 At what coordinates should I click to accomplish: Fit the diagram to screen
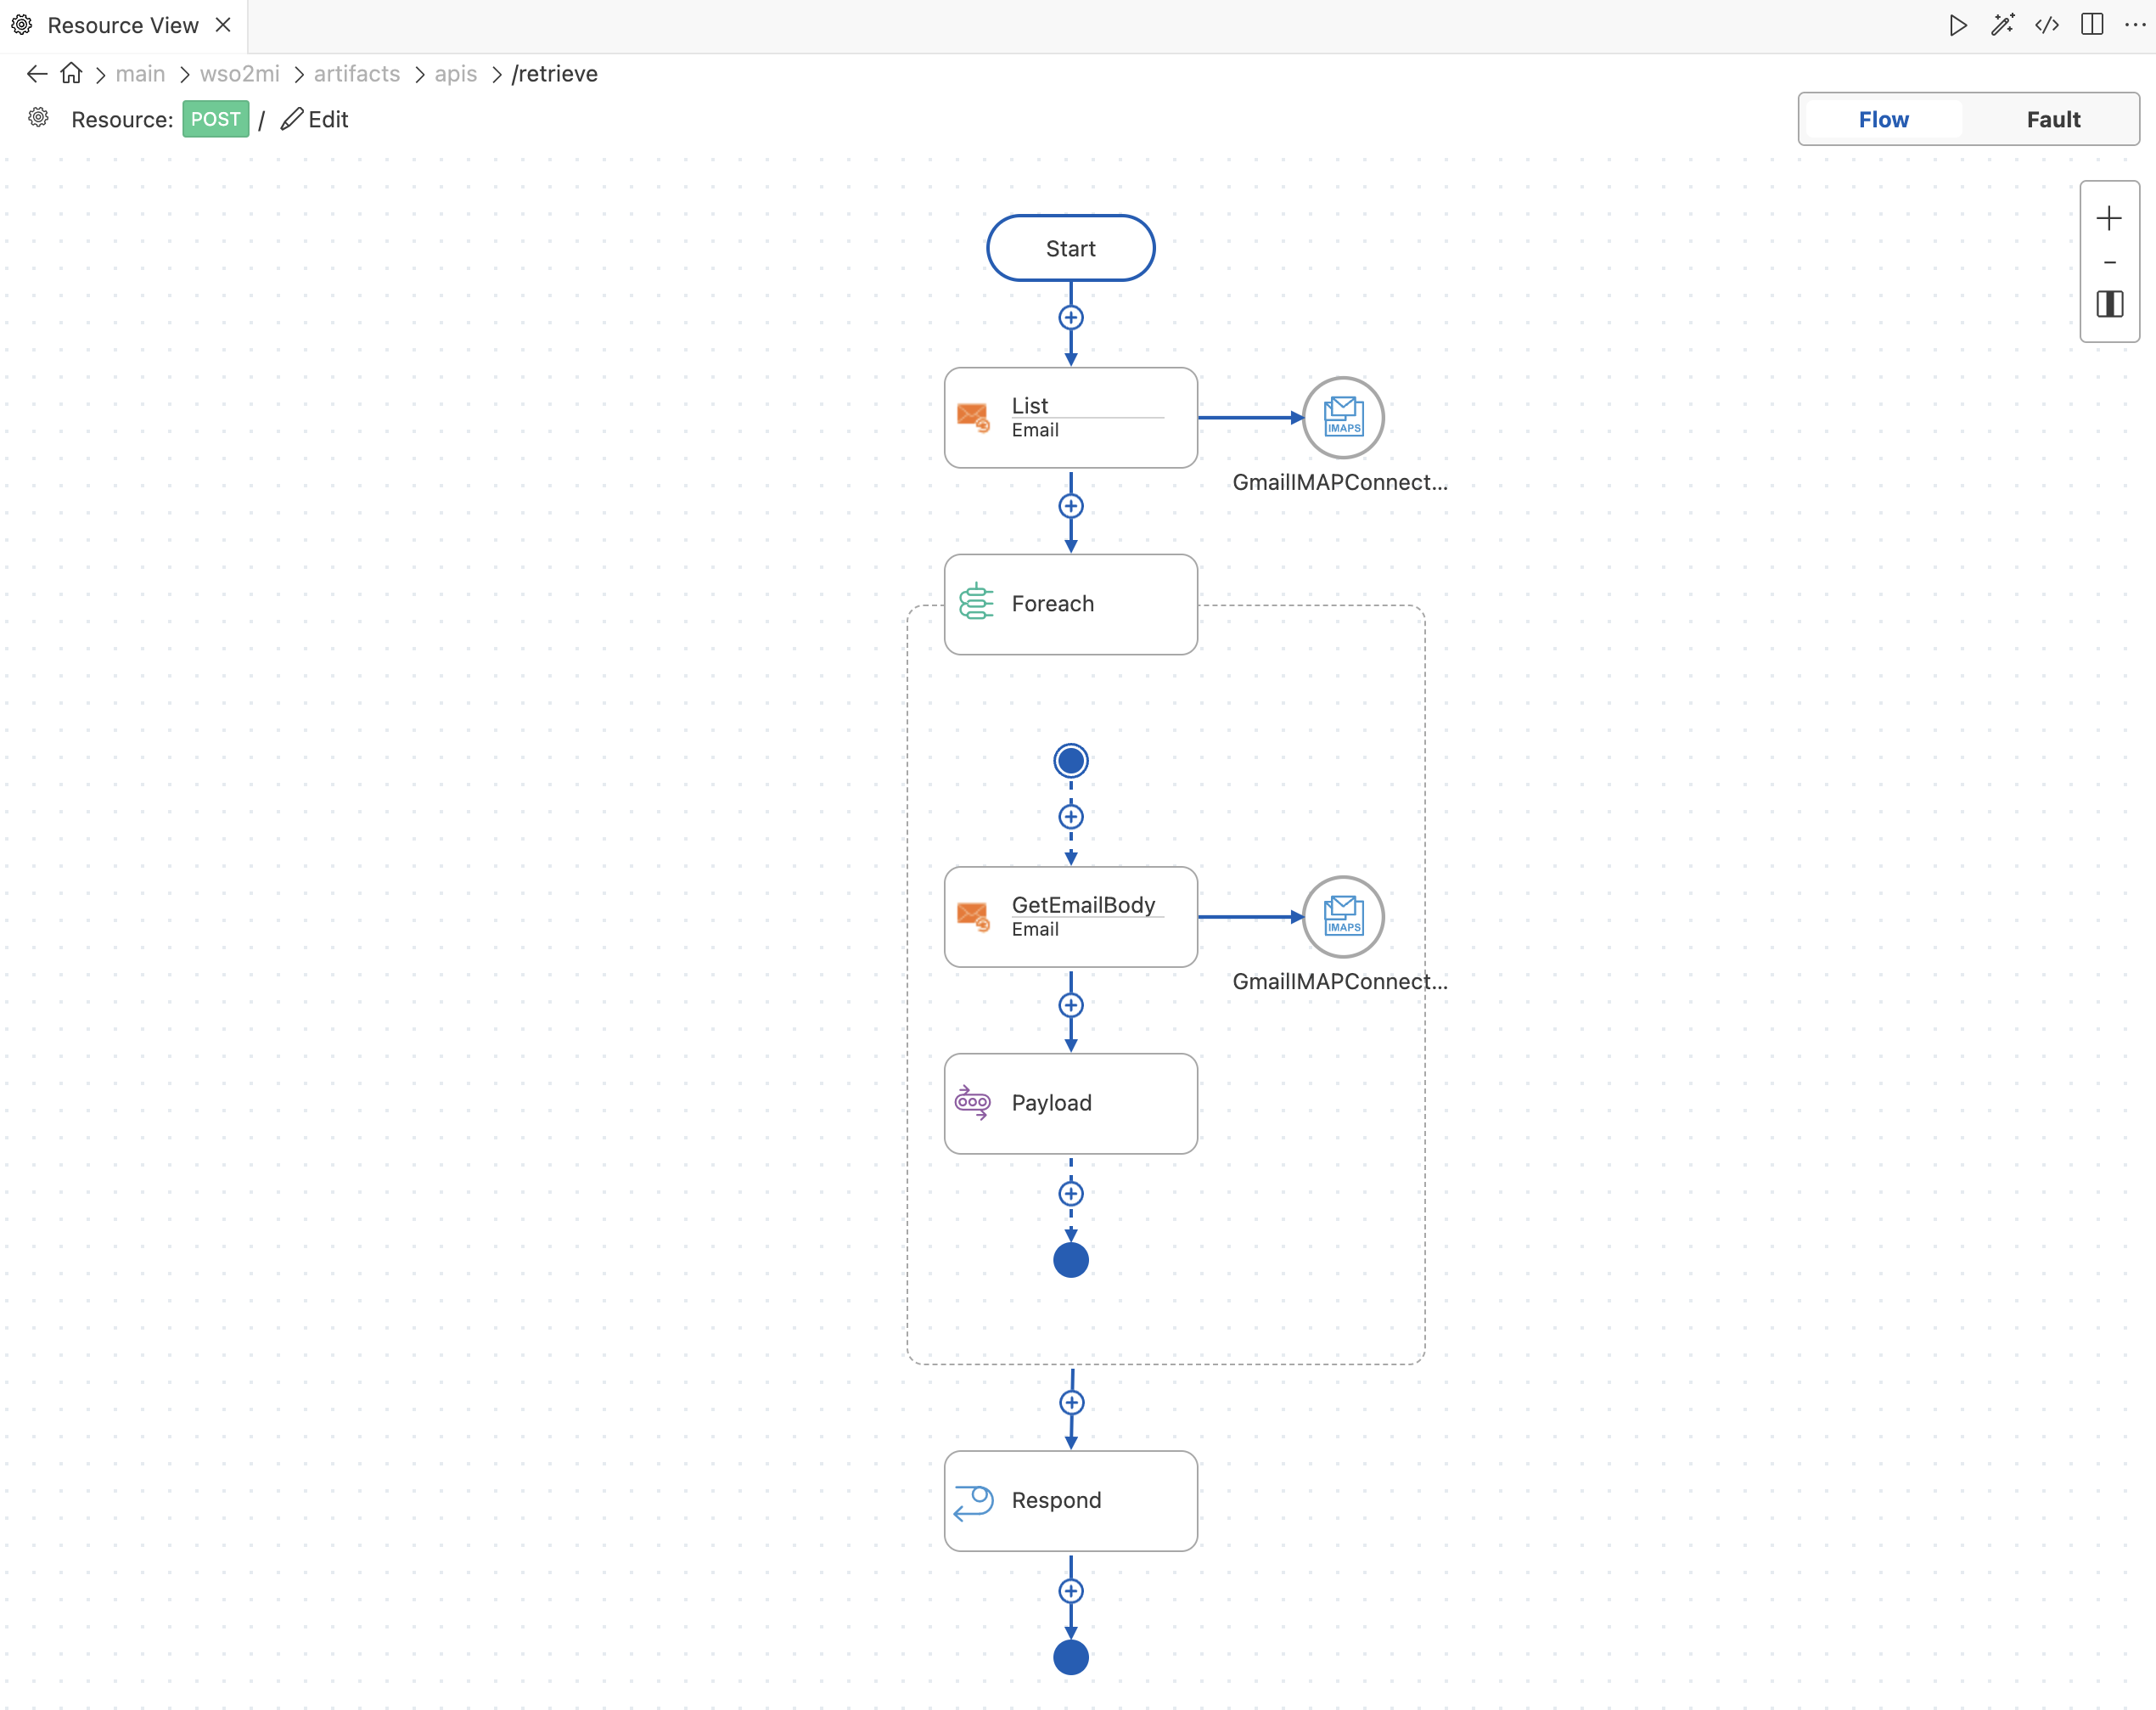pyautogui.click(x=2109, y=304)
